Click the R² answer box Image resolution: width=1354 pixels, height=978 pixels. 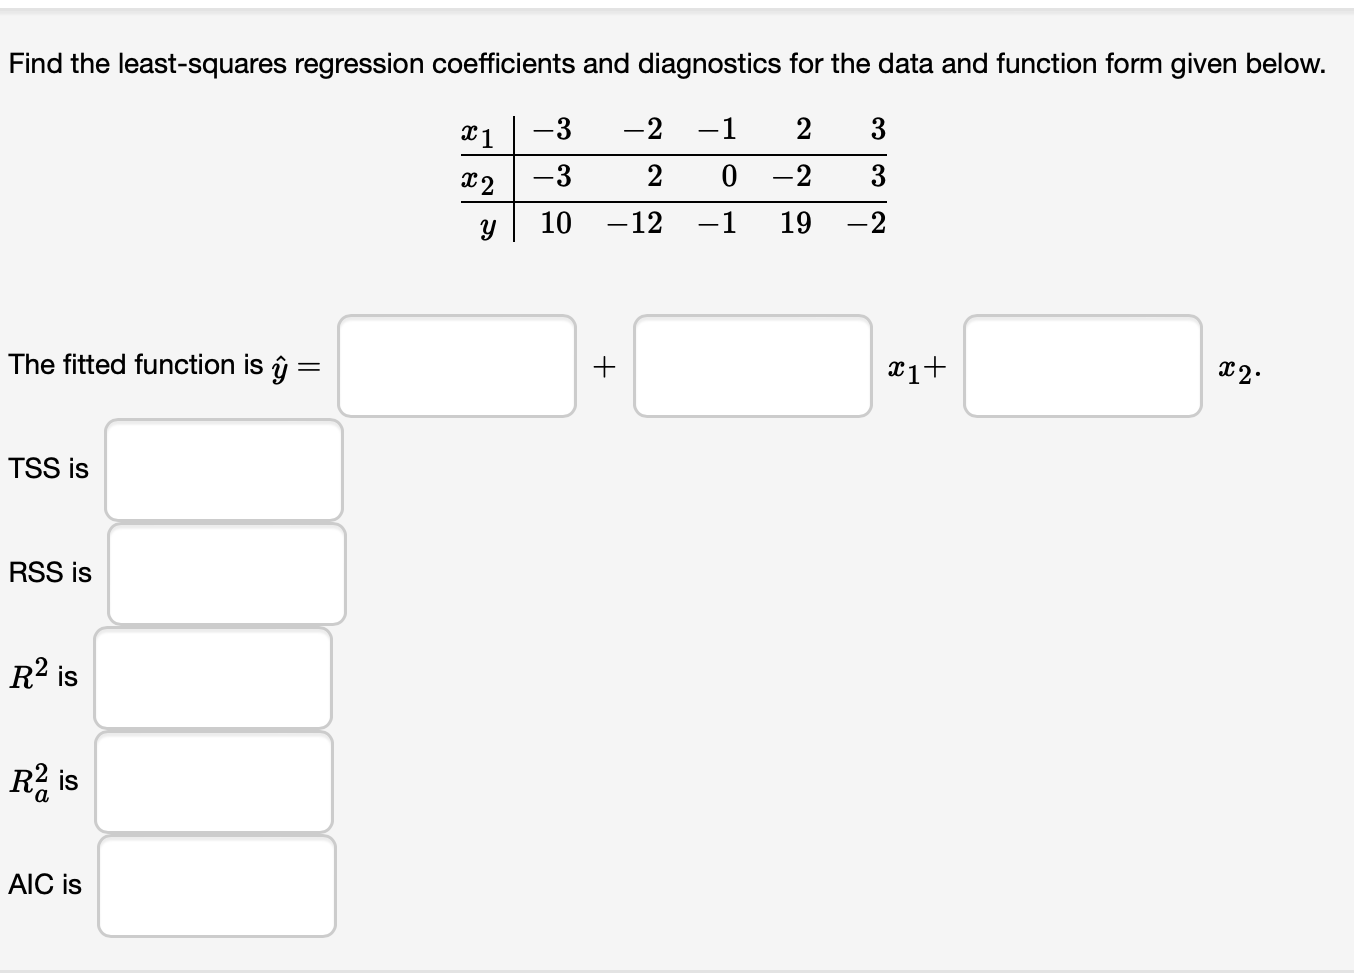(x=213, y=677)
